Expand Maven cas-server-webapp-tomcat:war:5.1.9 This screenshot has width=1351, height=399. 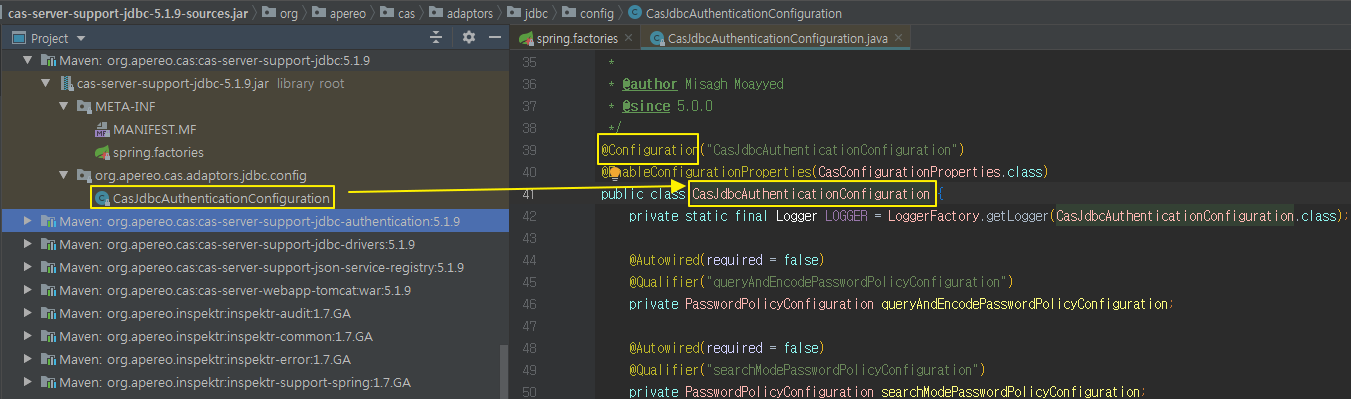coord(27,290)
